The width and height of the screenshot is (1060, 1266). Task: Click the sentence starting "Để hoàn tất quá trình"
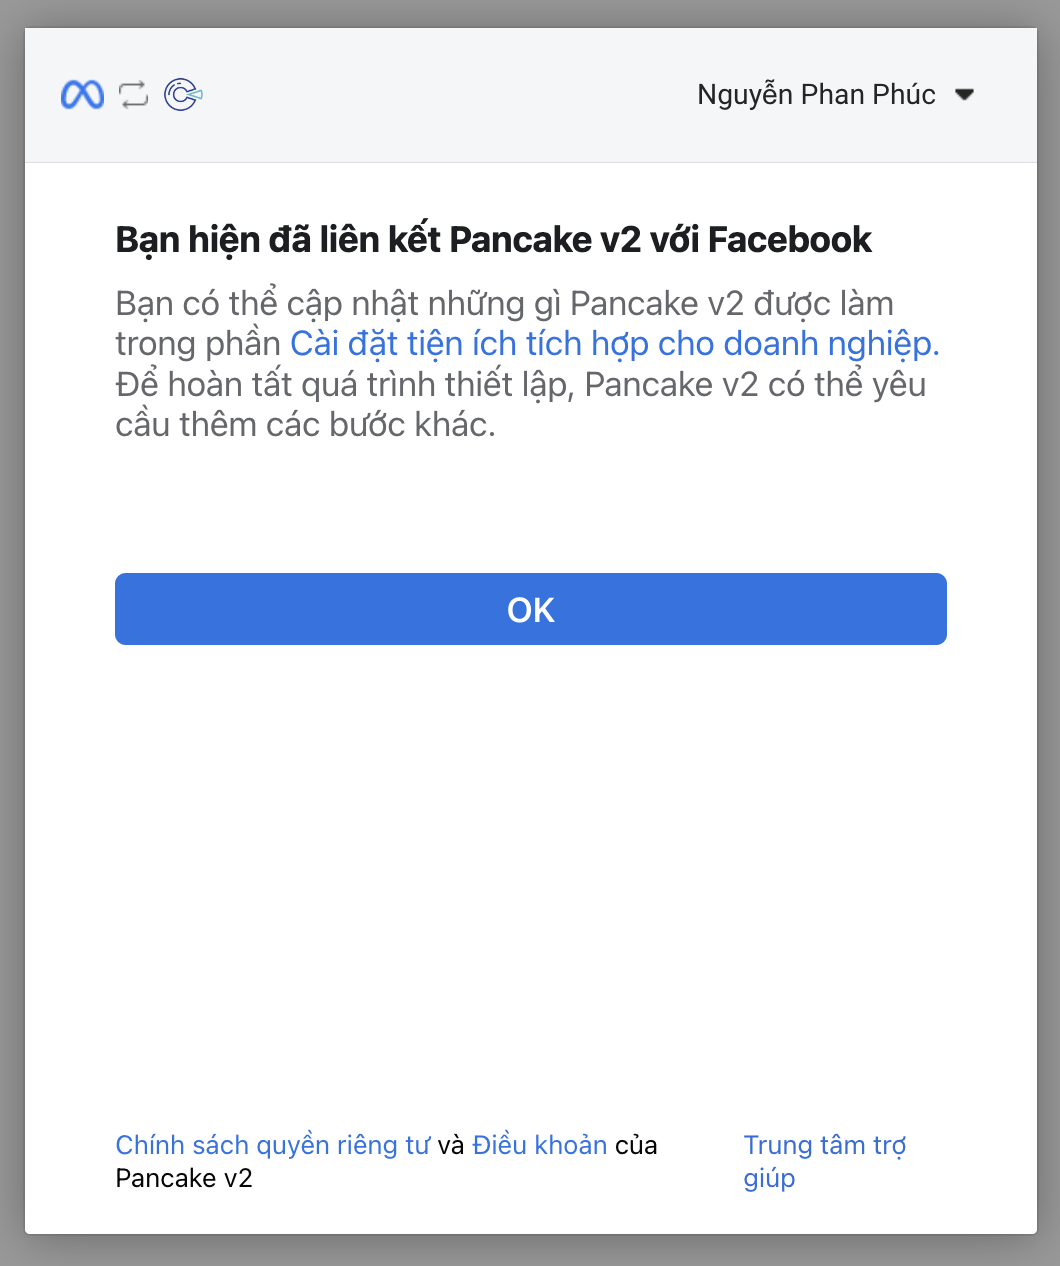pos(520,385)
